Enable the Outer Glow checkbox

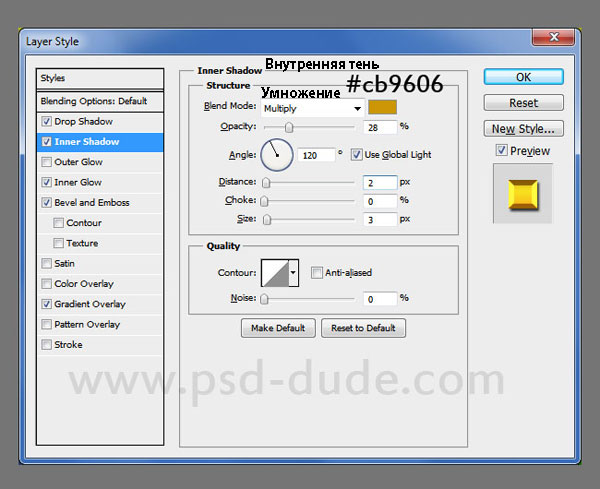[x=46, y=162]
